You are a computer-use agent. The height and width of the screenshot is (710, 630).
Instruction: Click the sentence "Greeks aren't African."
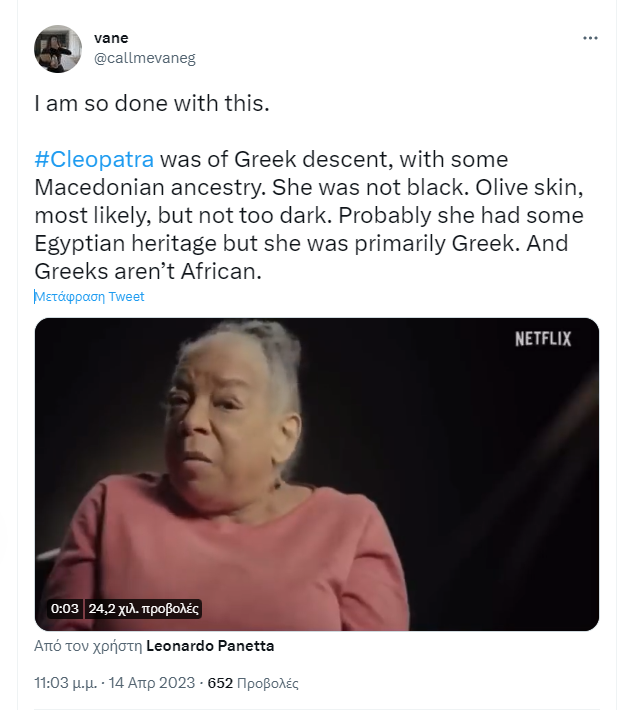click(146, 271)
